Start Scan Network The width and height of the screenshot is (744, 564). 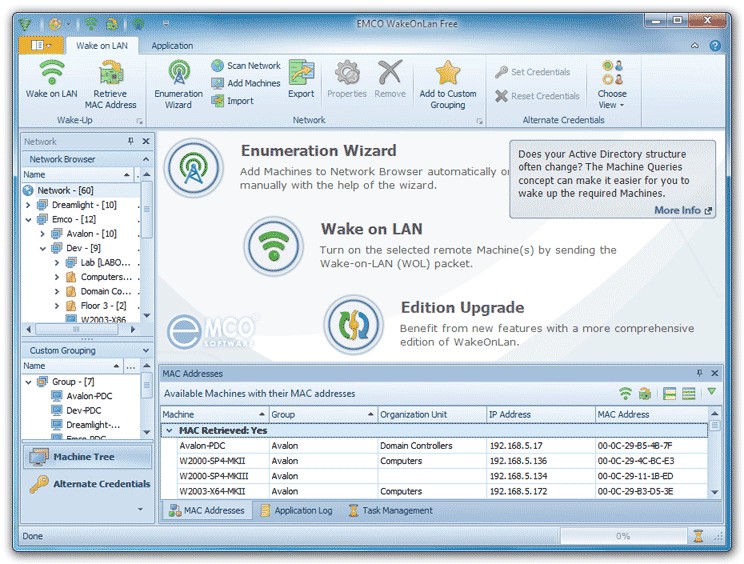[246, 65]
